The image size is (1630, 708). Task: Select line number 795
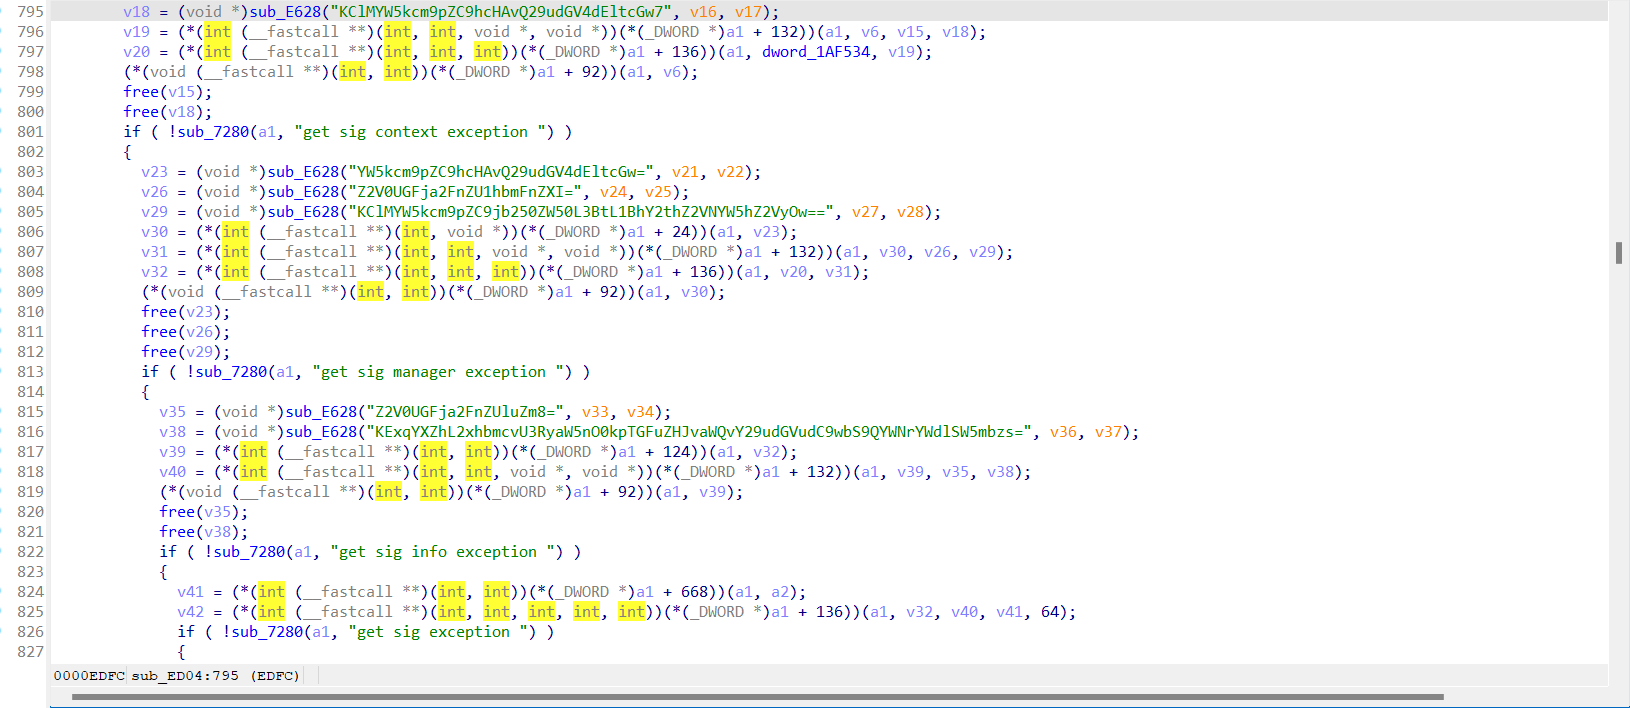[x=30, y=12]
